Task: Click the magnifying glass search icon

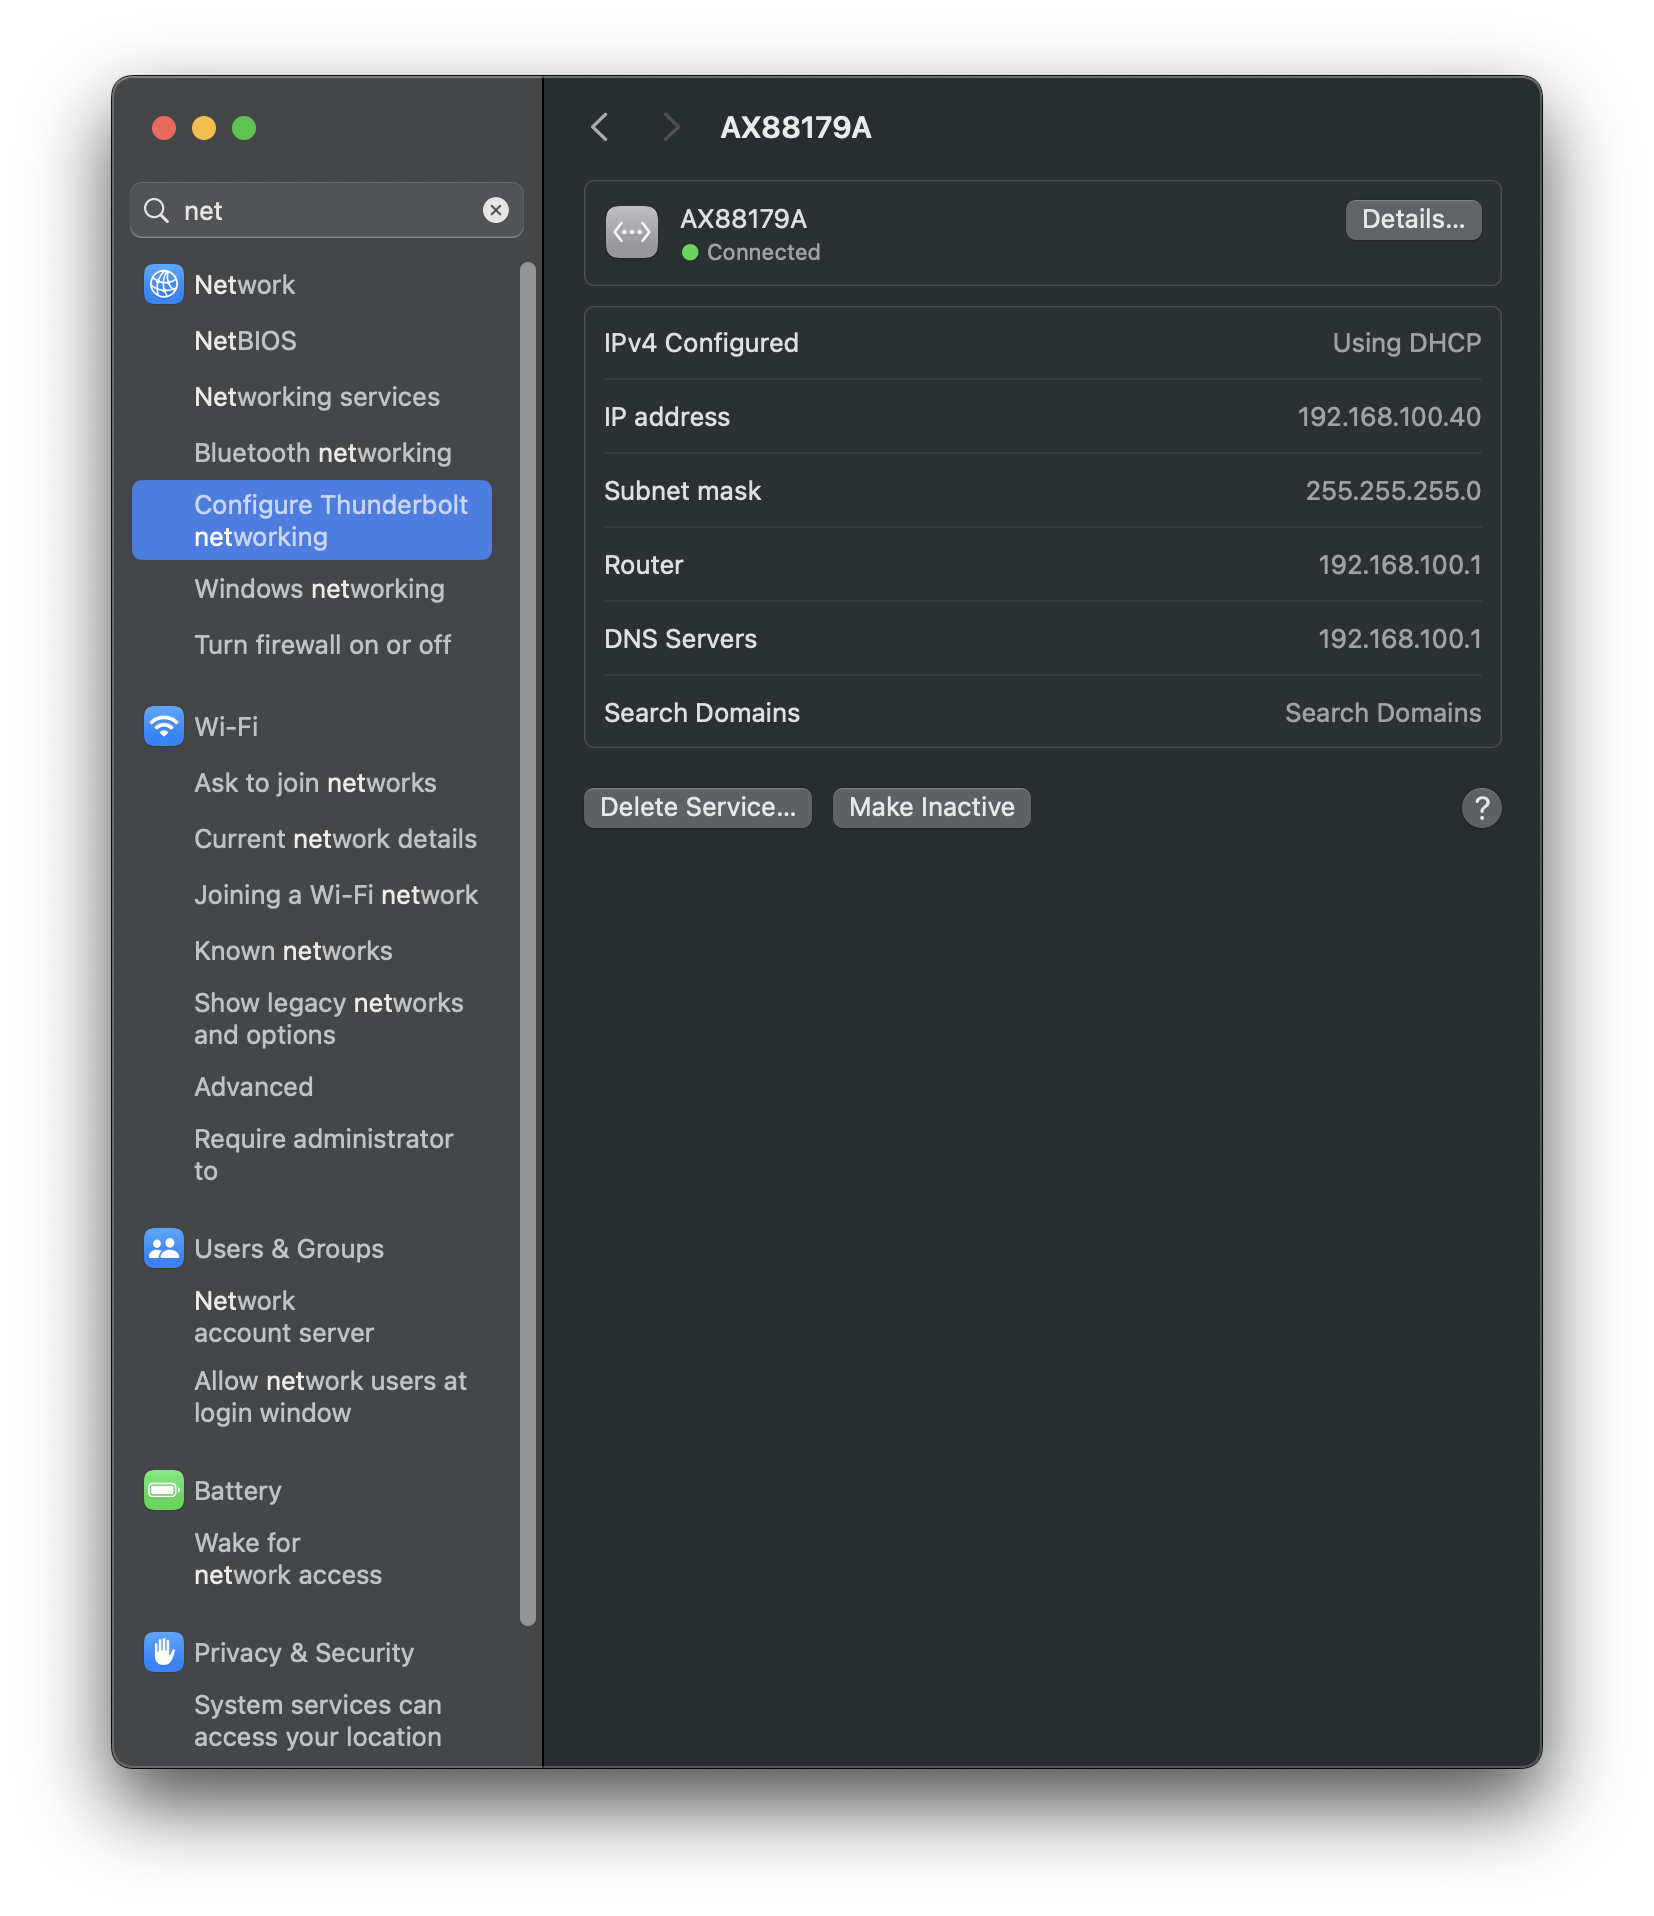Action: pyautogui.click(x=157, y=210)
